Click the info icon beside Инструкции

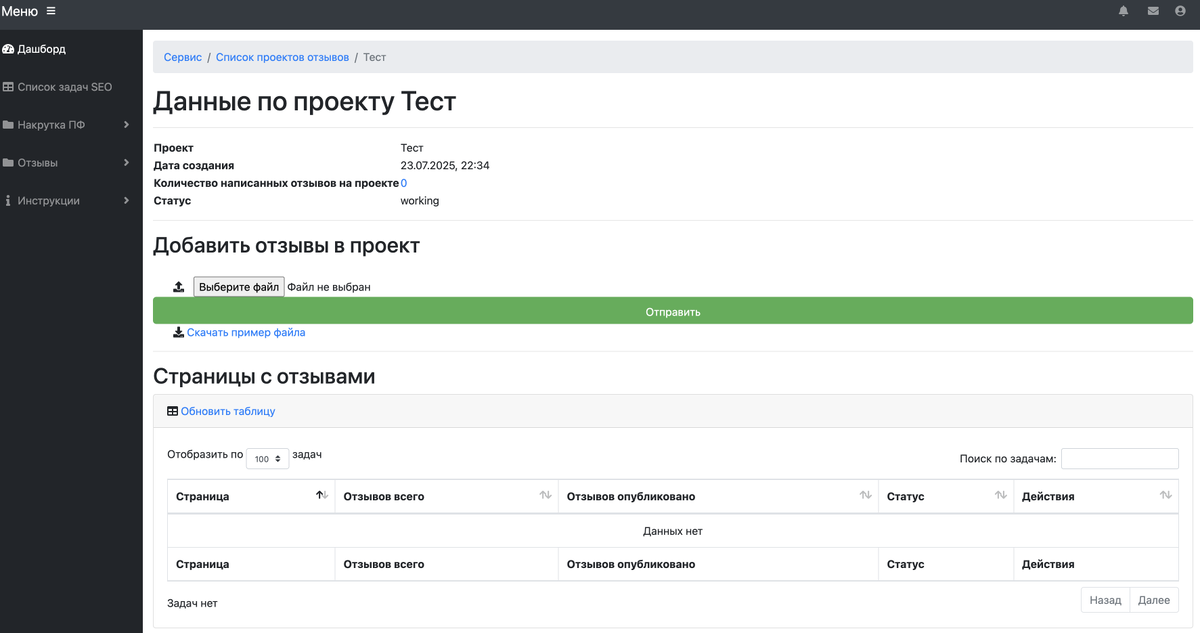pos(9,200)
